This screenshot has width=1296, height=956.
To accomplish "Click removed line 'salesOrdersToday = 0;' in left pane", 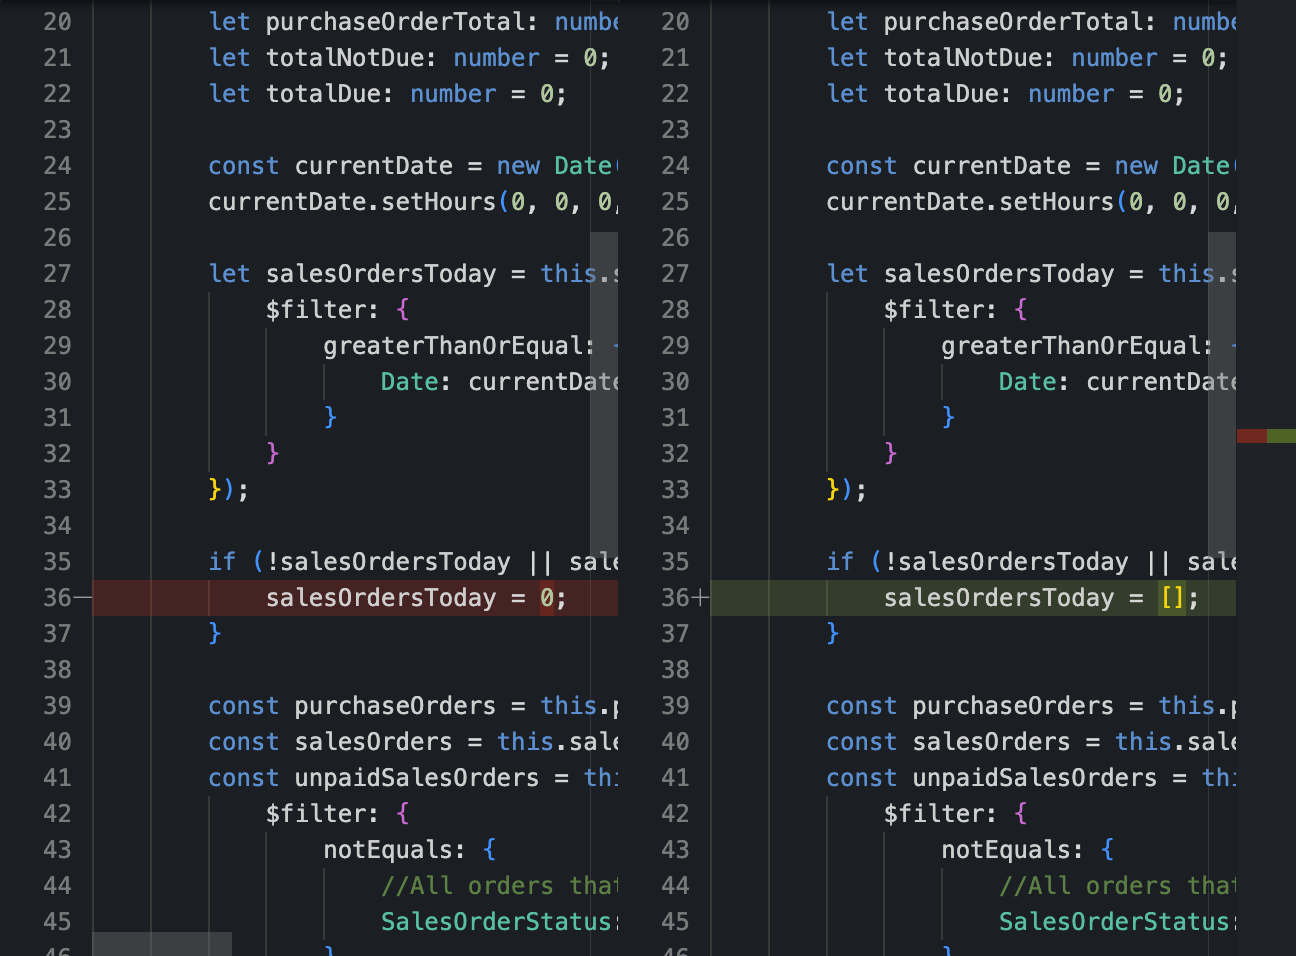I will [x=355, y=598].
